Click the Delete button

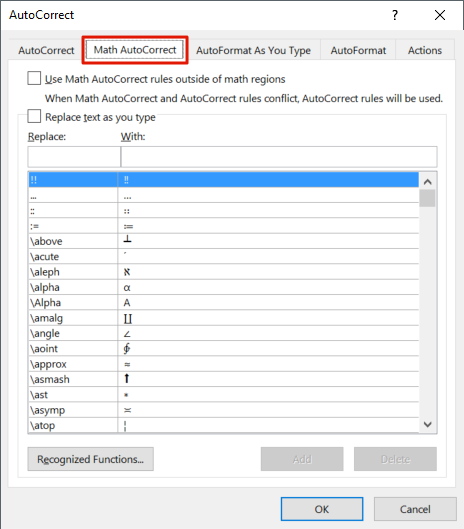coord(395,459)
